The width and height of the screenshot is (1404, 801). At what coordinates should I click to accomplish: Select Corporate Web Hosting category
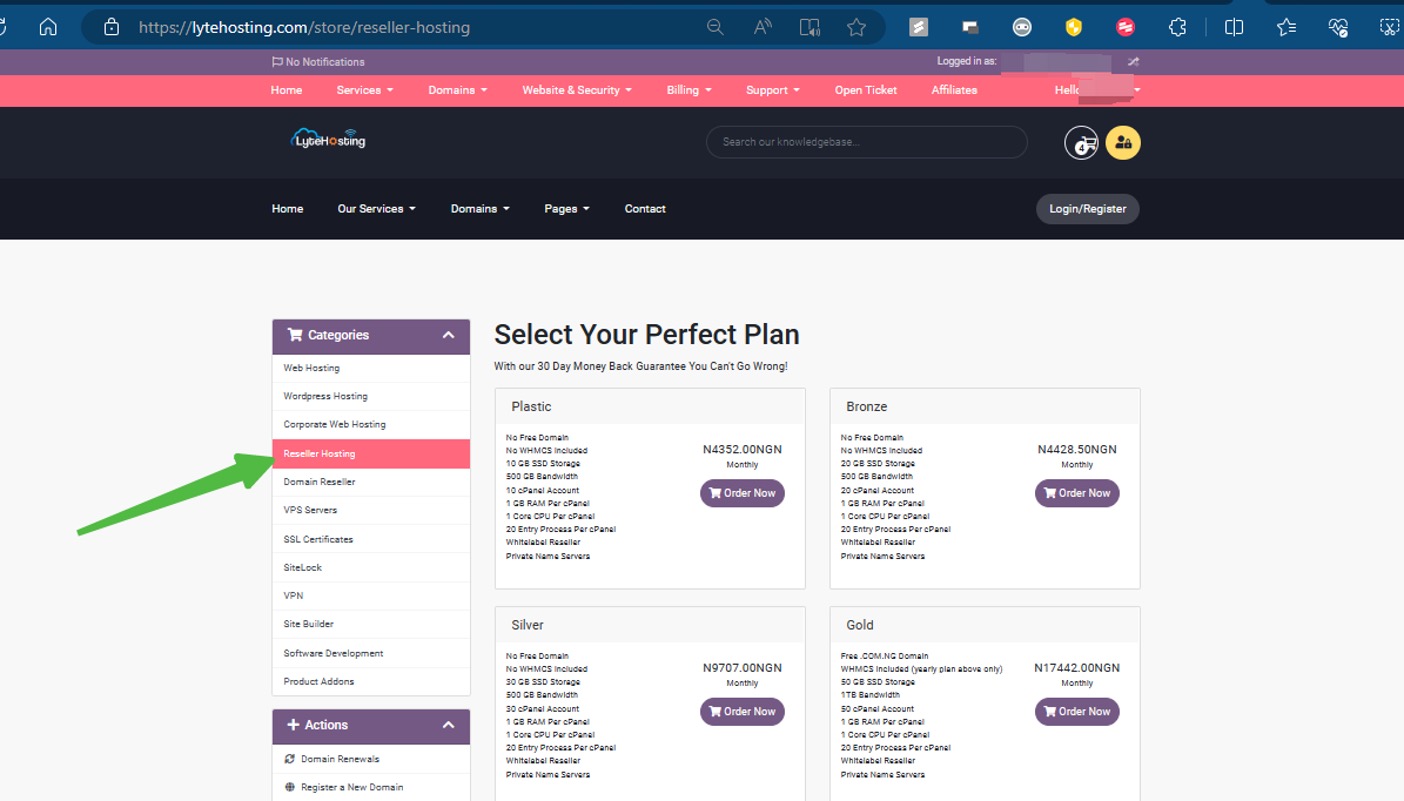click(371, 425)
